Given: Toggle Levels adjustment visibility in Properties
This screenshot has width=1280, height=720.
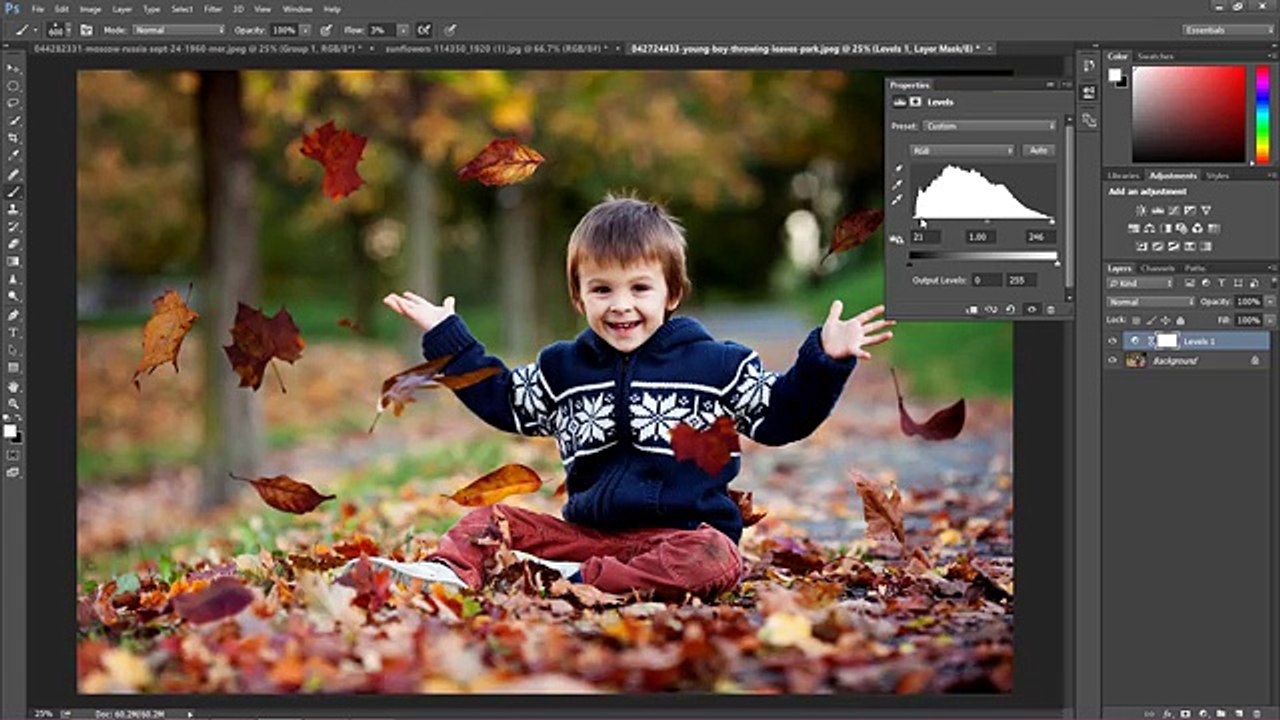Looking at the screenshot, I should coord(1031,310).
